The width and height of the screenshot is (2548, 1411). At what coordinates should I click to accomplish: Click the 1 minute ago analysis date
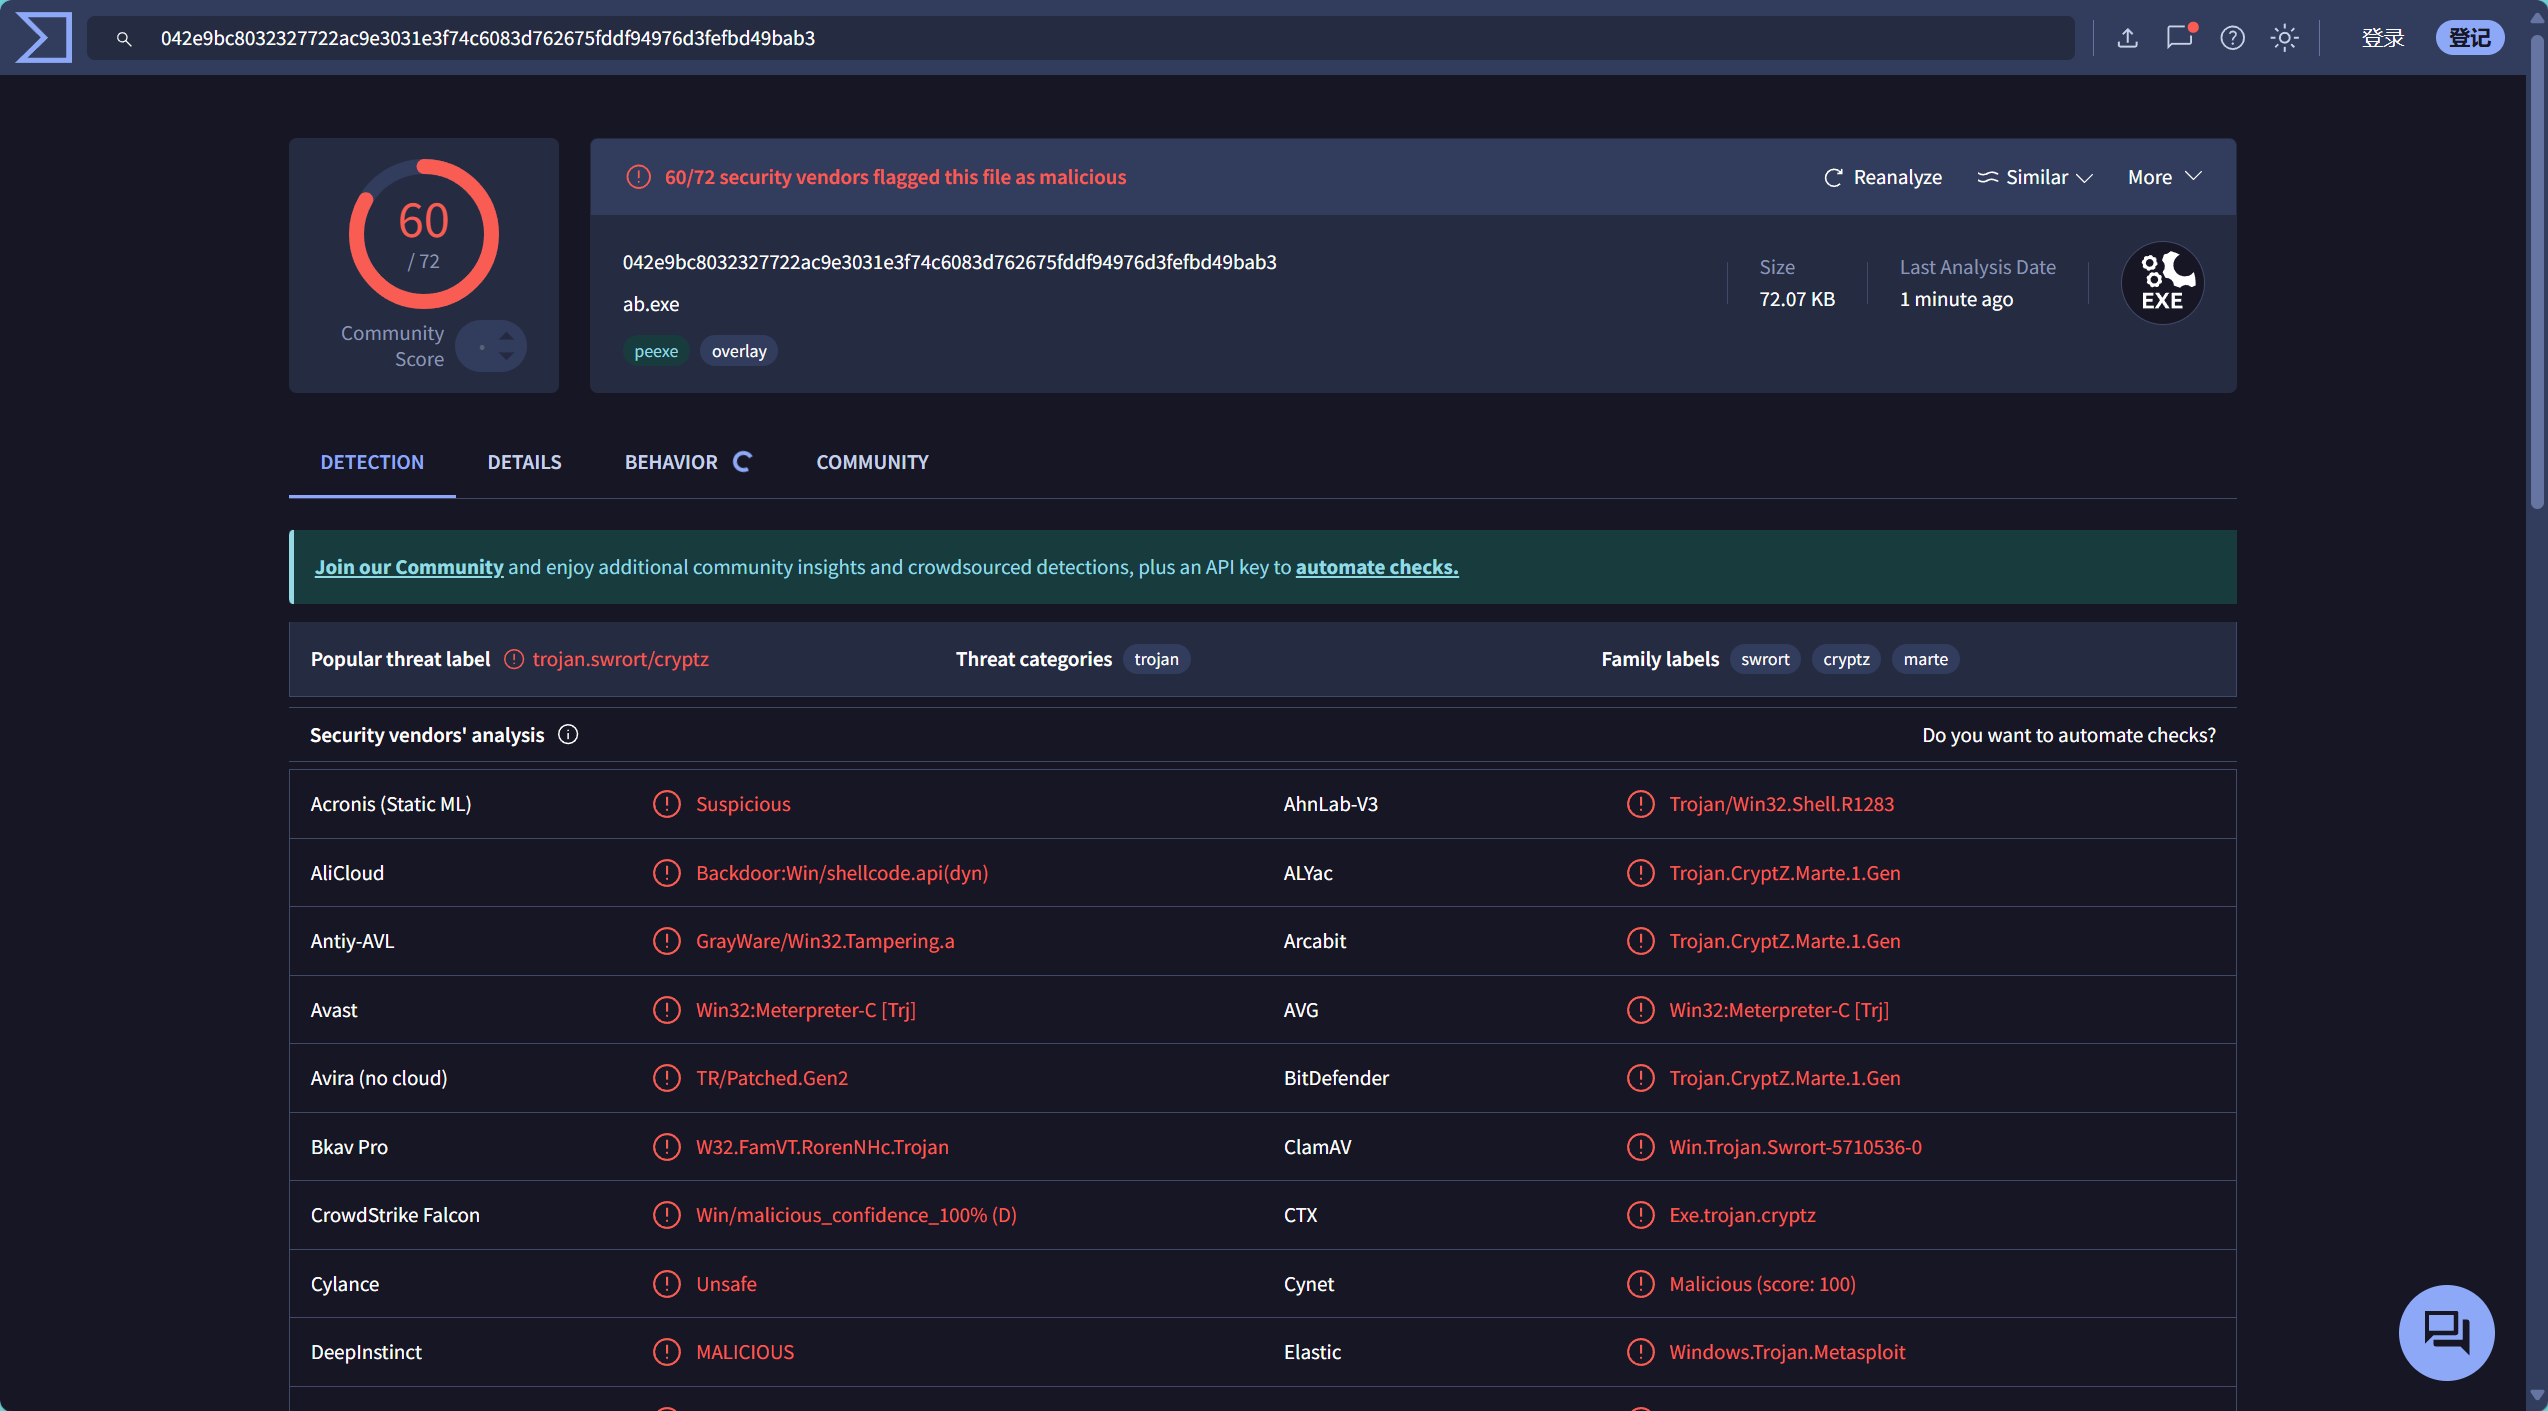(1956, 299)
